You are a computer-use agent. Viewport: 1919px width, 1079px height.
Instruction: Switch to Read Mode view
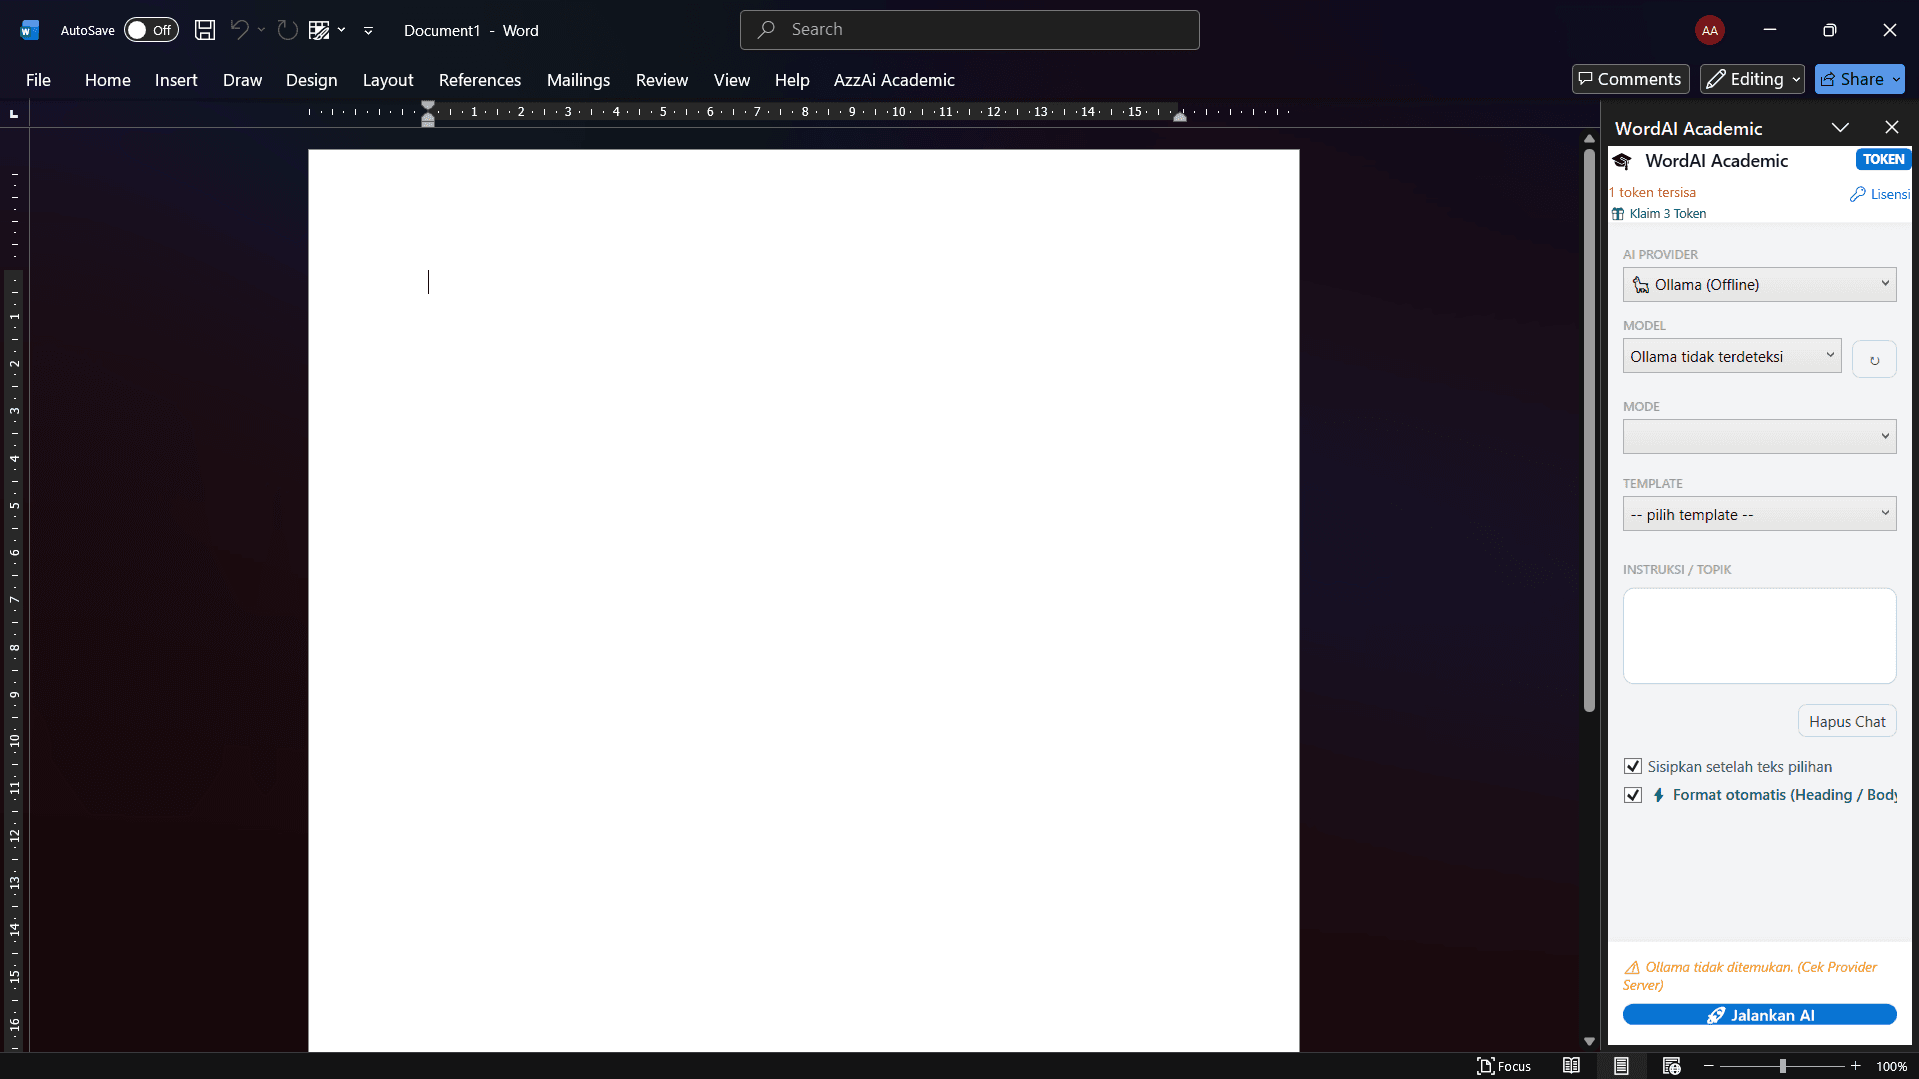1571,1066
